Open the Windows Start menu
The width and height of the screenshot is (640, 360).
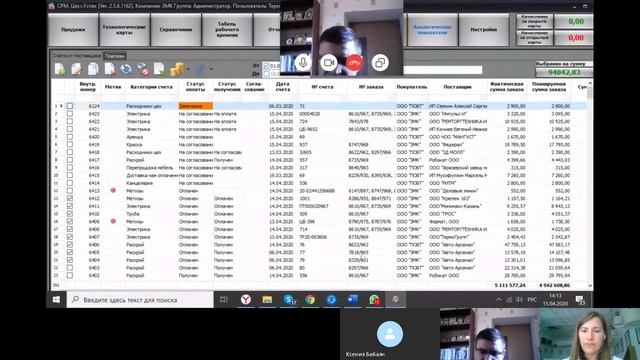[56, 300]
